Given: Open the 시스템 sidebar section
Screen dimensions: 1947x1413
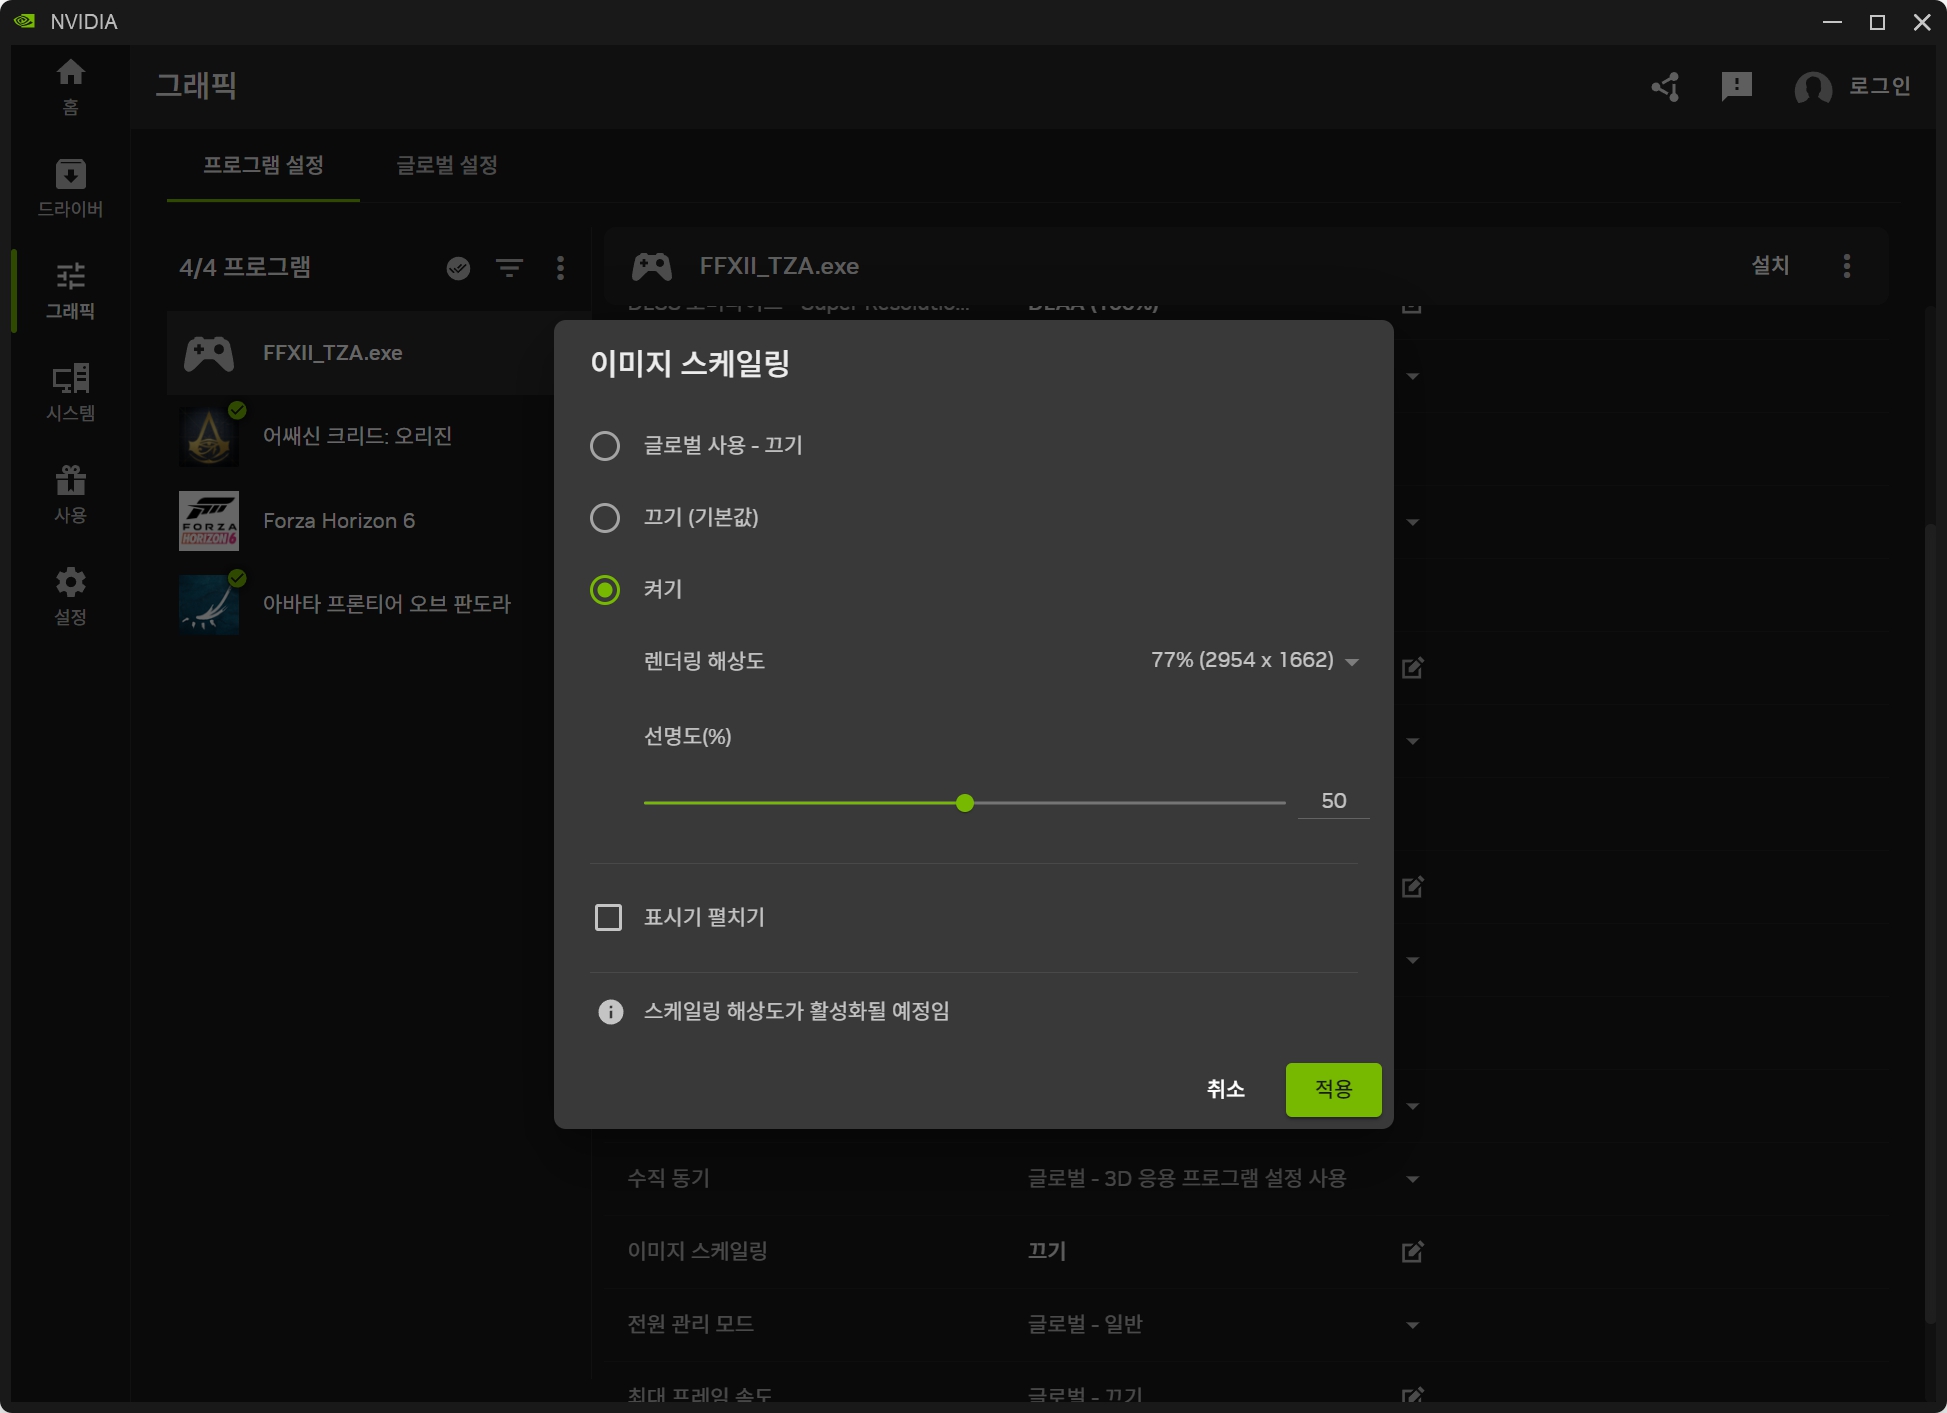Looking at the screenshot, I should coord(70,392).
